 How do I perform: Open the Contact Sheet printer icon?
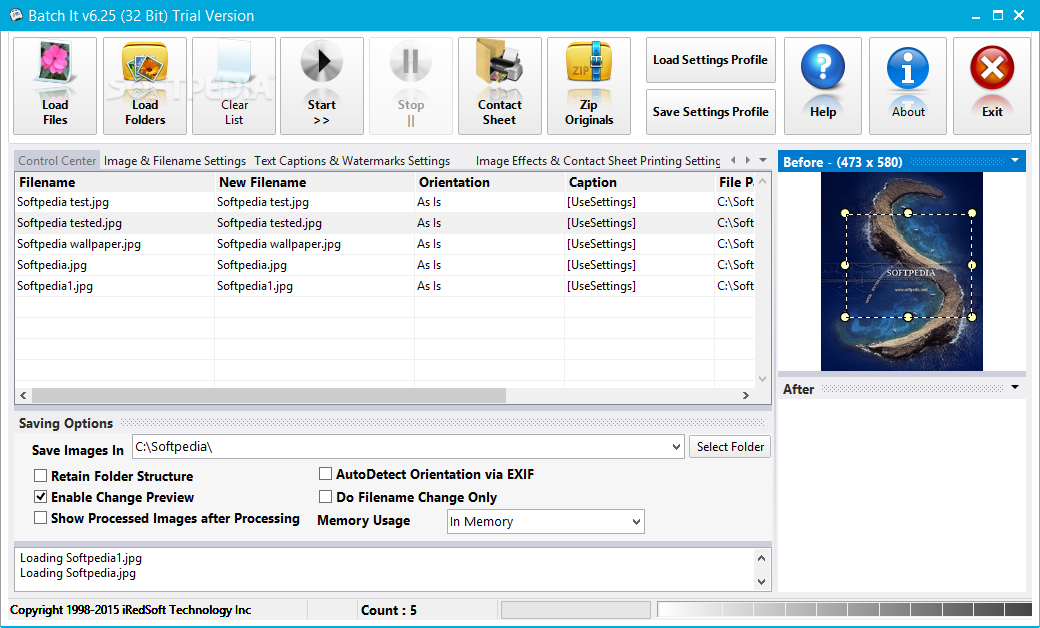point(499,86)
